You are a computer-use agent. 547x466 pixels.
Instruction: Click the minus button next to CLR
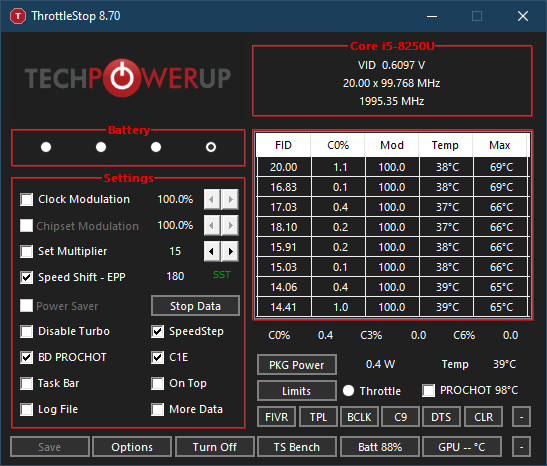[522, 417]
